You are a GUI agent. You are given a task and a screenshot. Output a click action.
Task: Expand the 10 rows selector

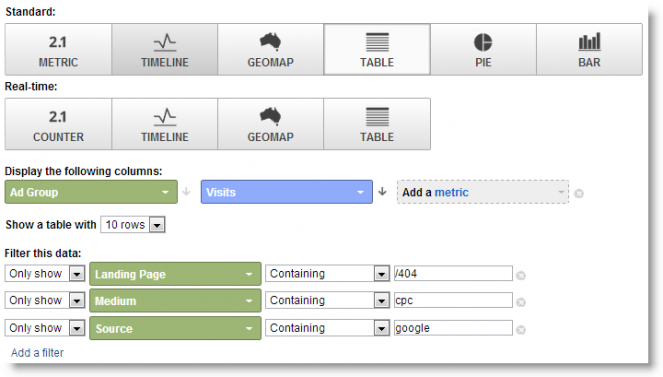tap(133, 225)
